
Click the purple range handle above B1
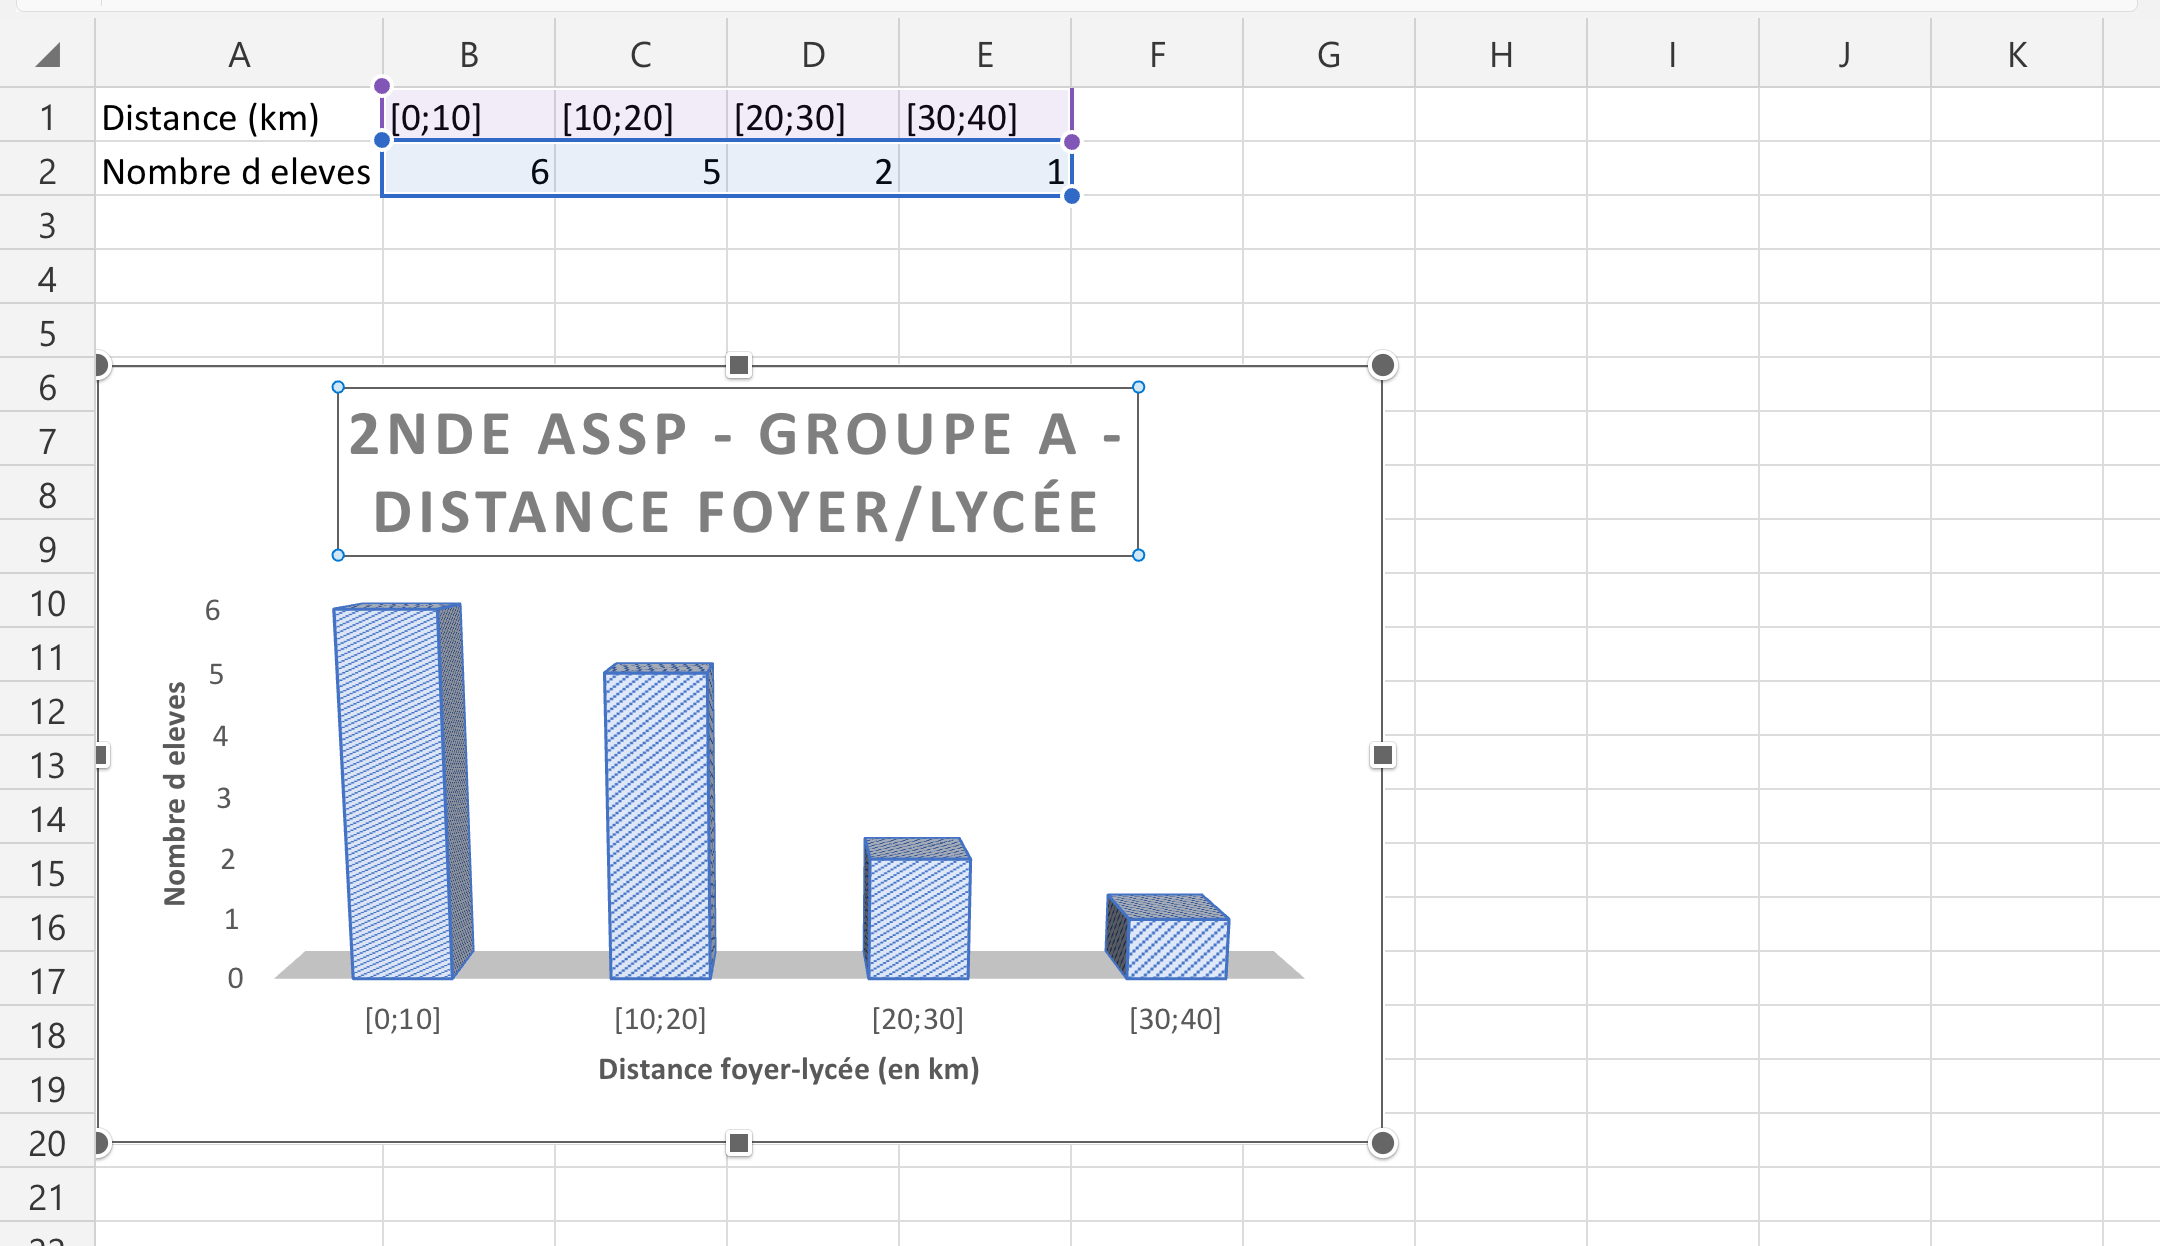coord(382,87)
